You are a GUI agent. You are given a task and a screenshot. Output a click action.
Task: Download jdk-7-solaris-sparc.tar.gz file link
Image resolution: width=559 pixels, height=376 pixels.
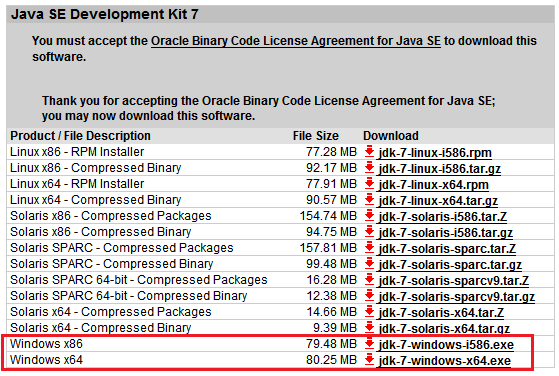(450, 265)
